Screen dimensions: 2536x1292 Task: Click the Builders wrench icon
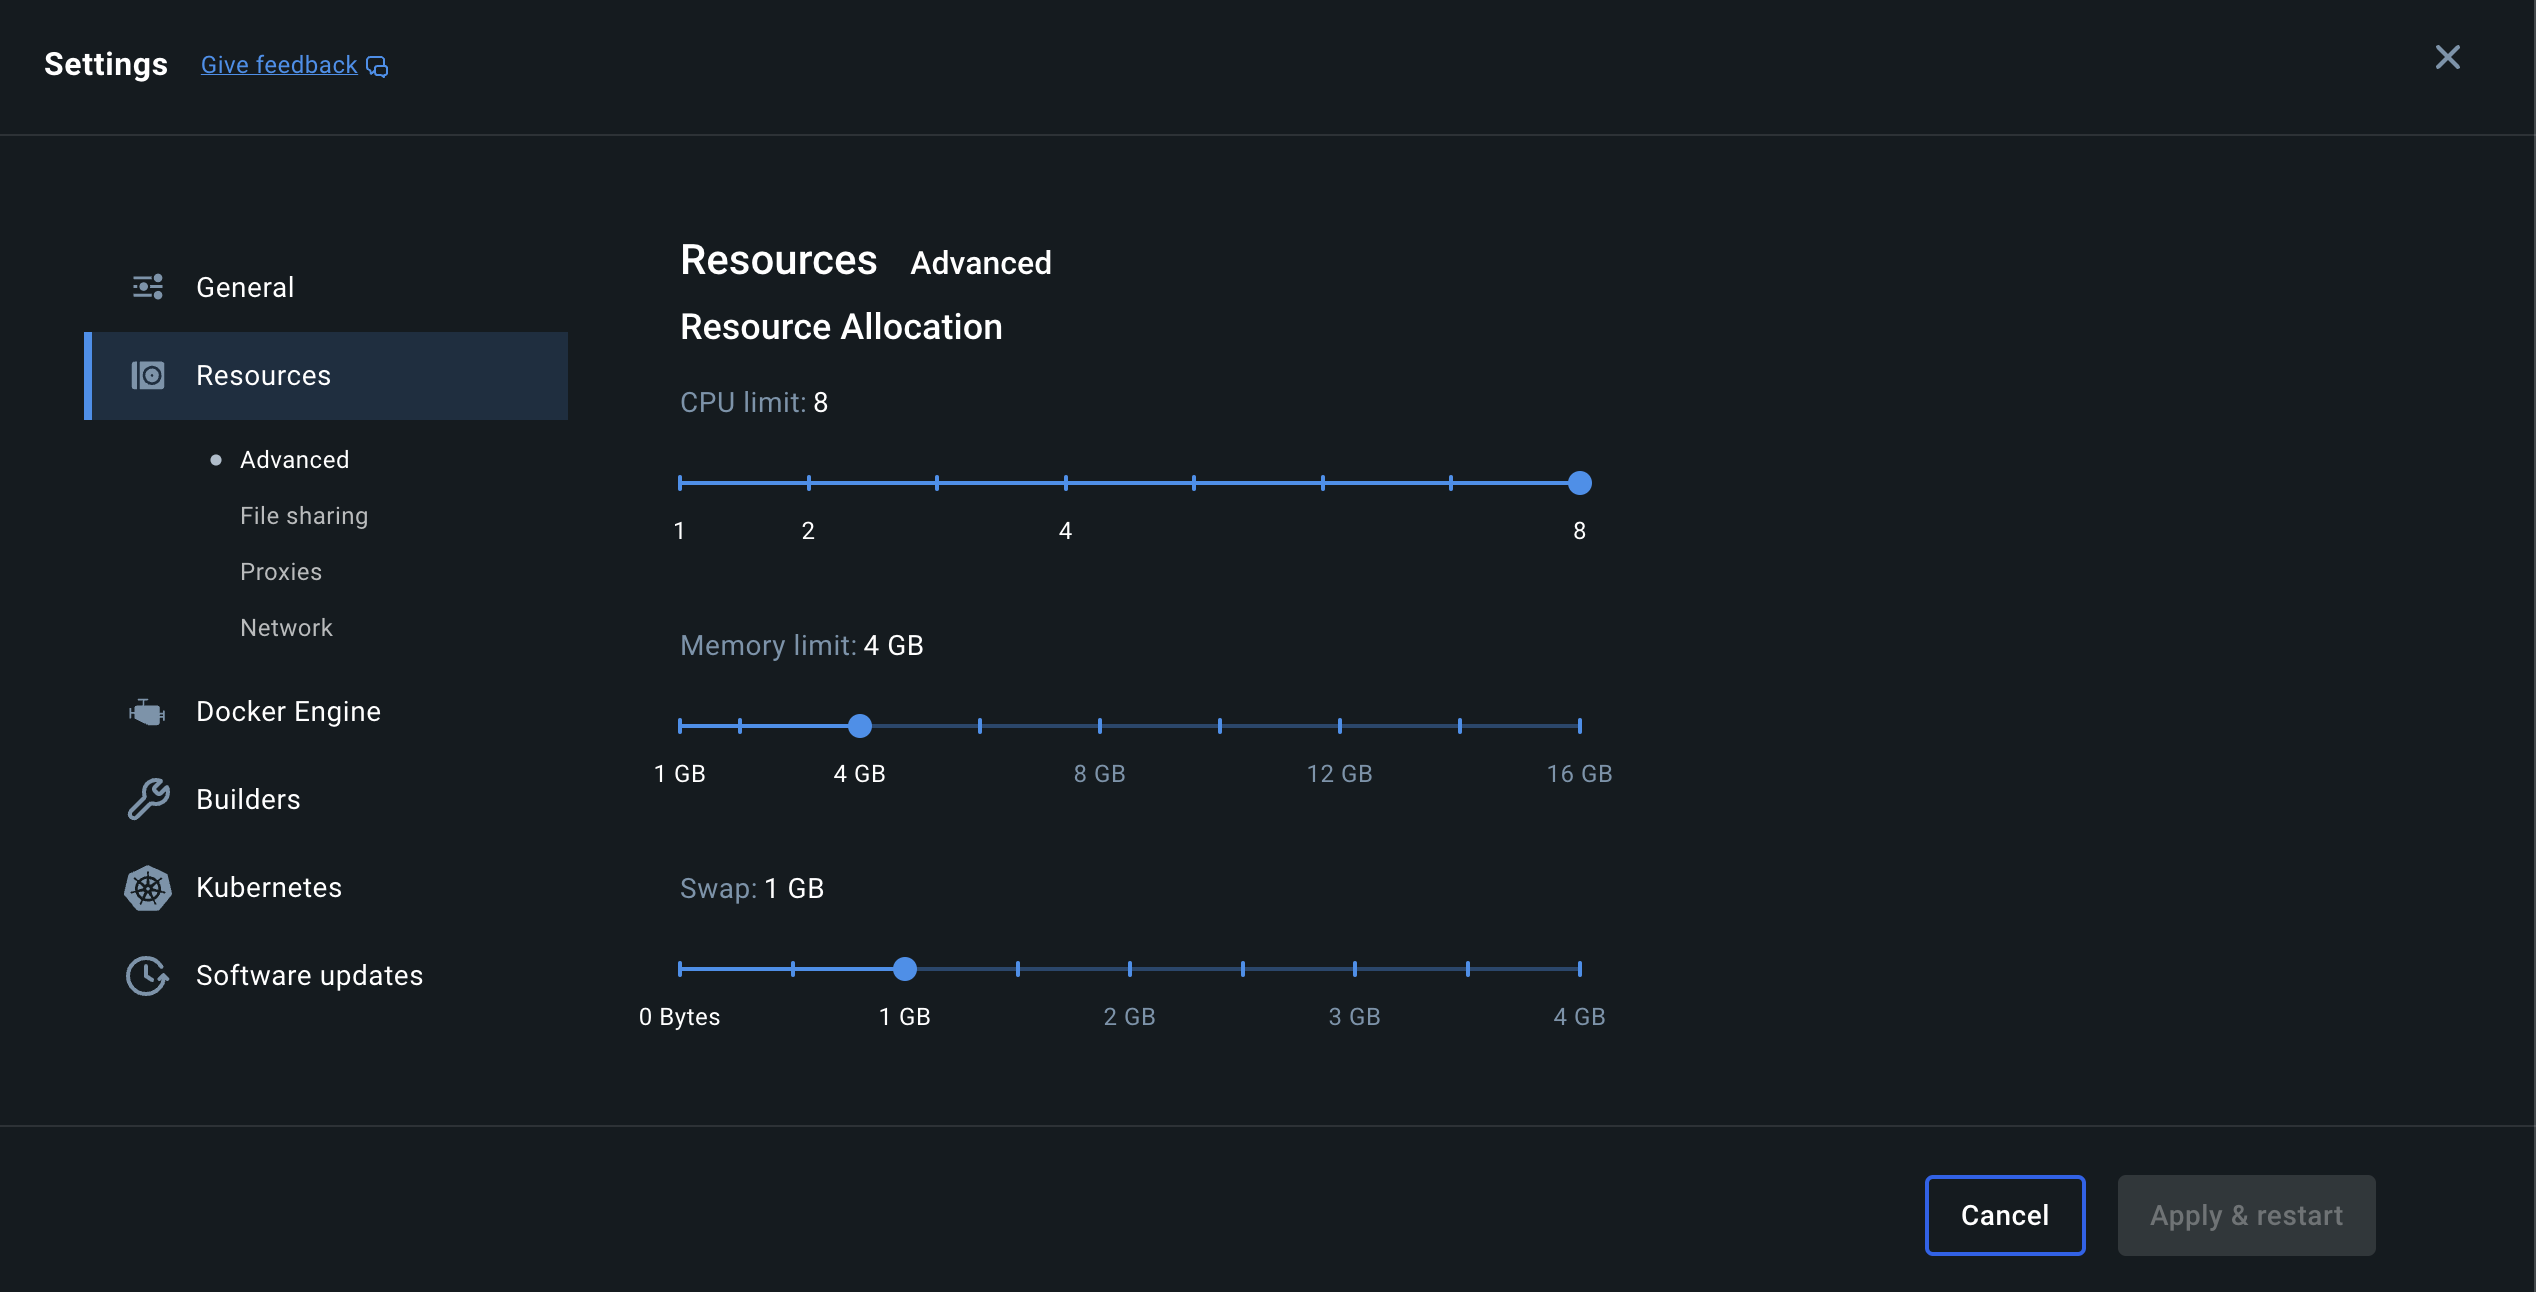pyautogui.click(x=148, y=799)
